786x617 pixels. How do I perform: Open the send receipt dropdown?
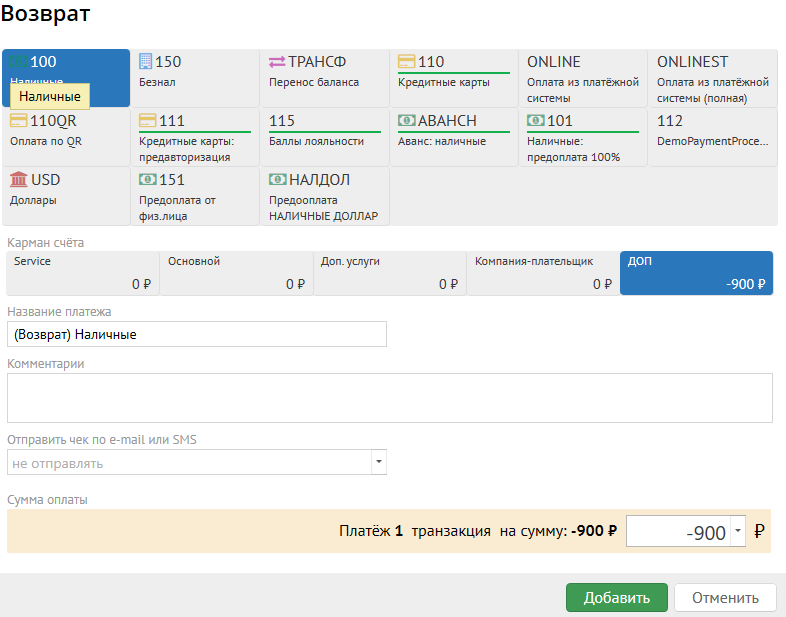pyautogui.click(x=378, y=463)
